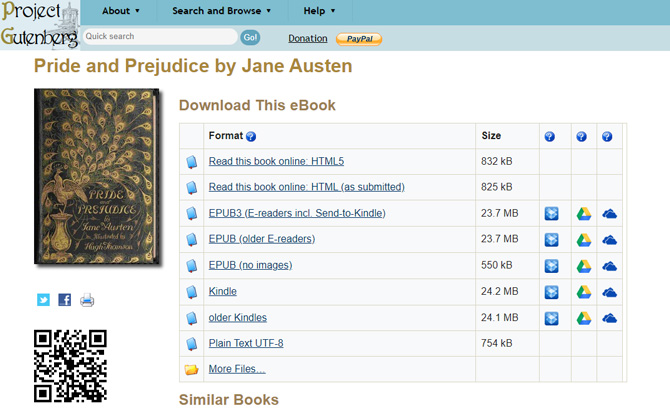
Task: Download EPUB3 (E-readers incl. Send-to-Kindle)
Action: [297, 213]
